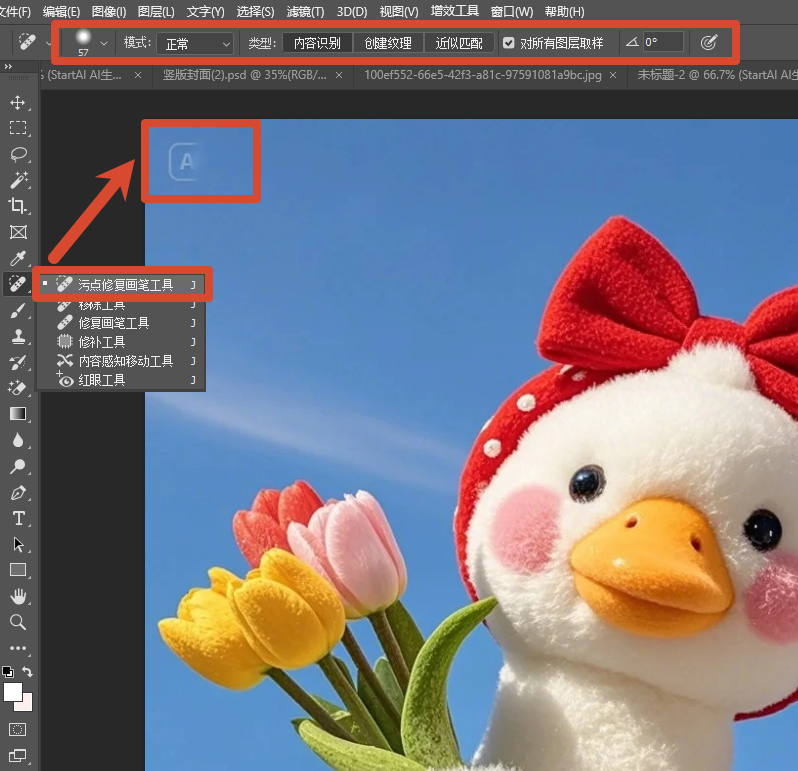Select the Magic Wand tool
The image size is (798, 771).
(x=18, y=180)
